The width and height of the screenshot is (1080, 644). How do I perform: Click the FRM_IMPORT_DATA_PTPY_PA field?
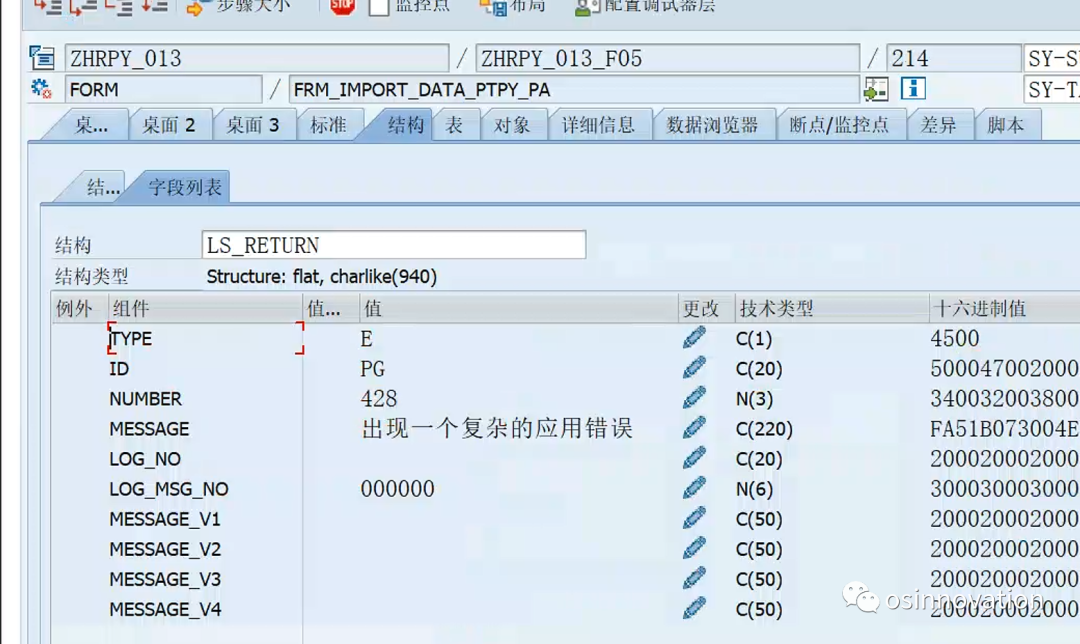tap(574, 90)
